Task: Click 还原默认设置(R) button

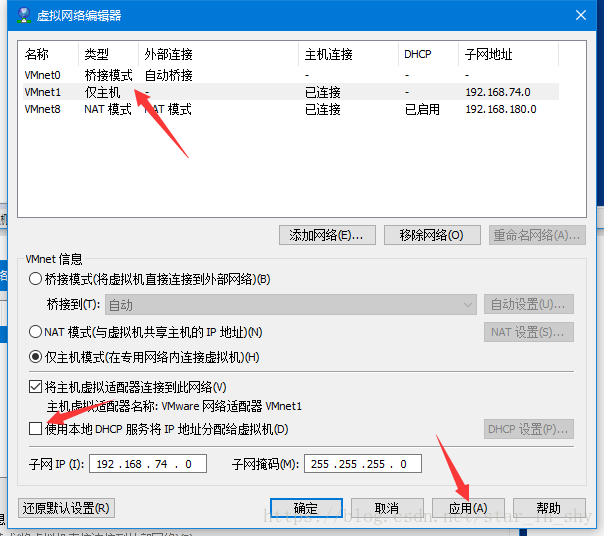Action: click(66, 508)
